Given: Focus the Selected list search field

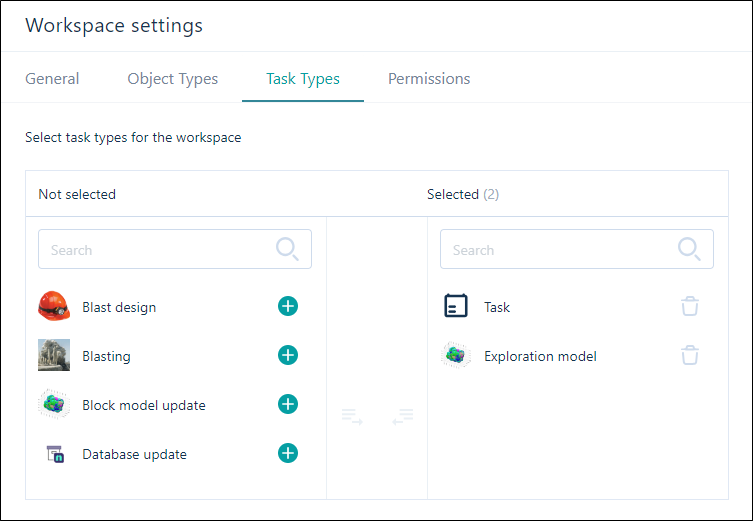Looking at the screenshot, I should coord(577,249).
